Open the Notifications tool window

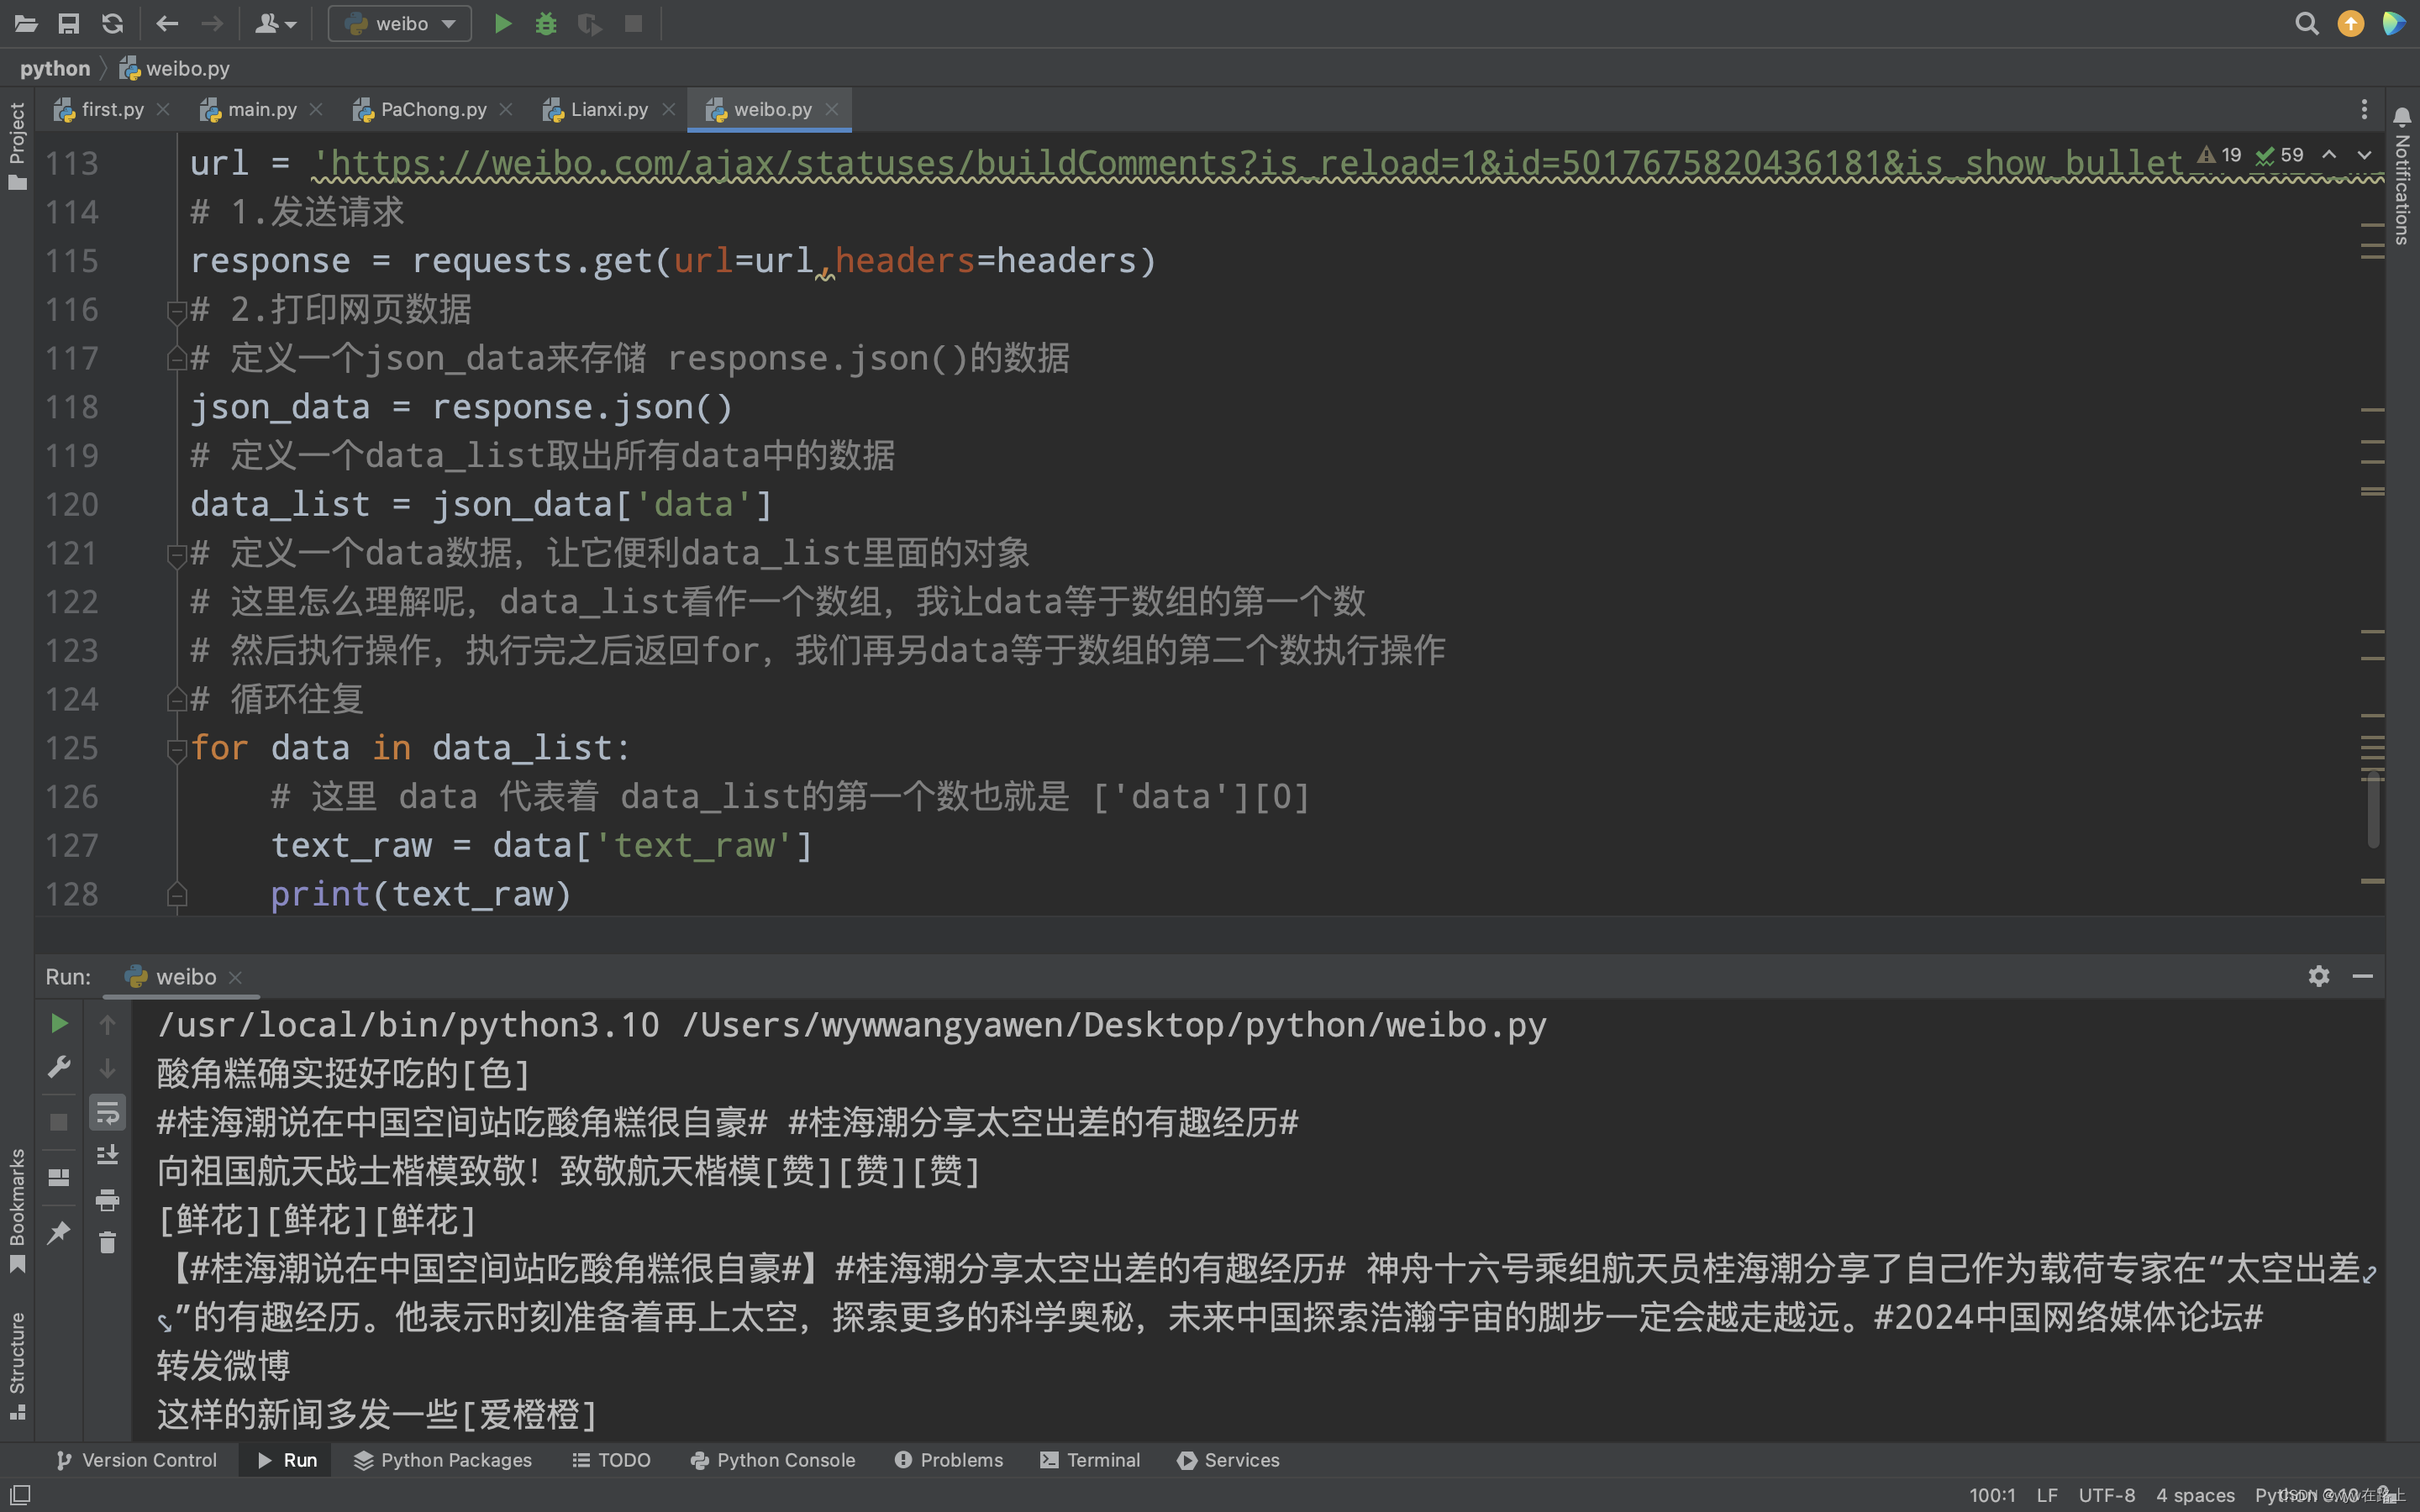pyautogui.click(x=2402, y=177)
